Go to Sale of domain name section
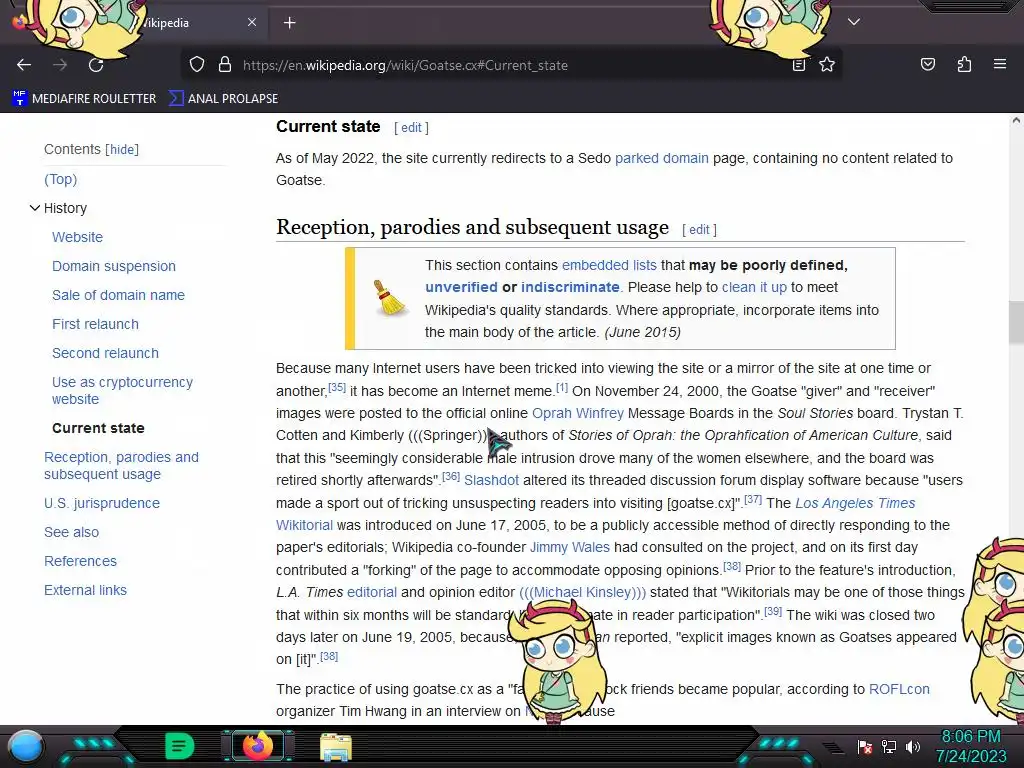1024x768 pixels. [x=118, y=295]
